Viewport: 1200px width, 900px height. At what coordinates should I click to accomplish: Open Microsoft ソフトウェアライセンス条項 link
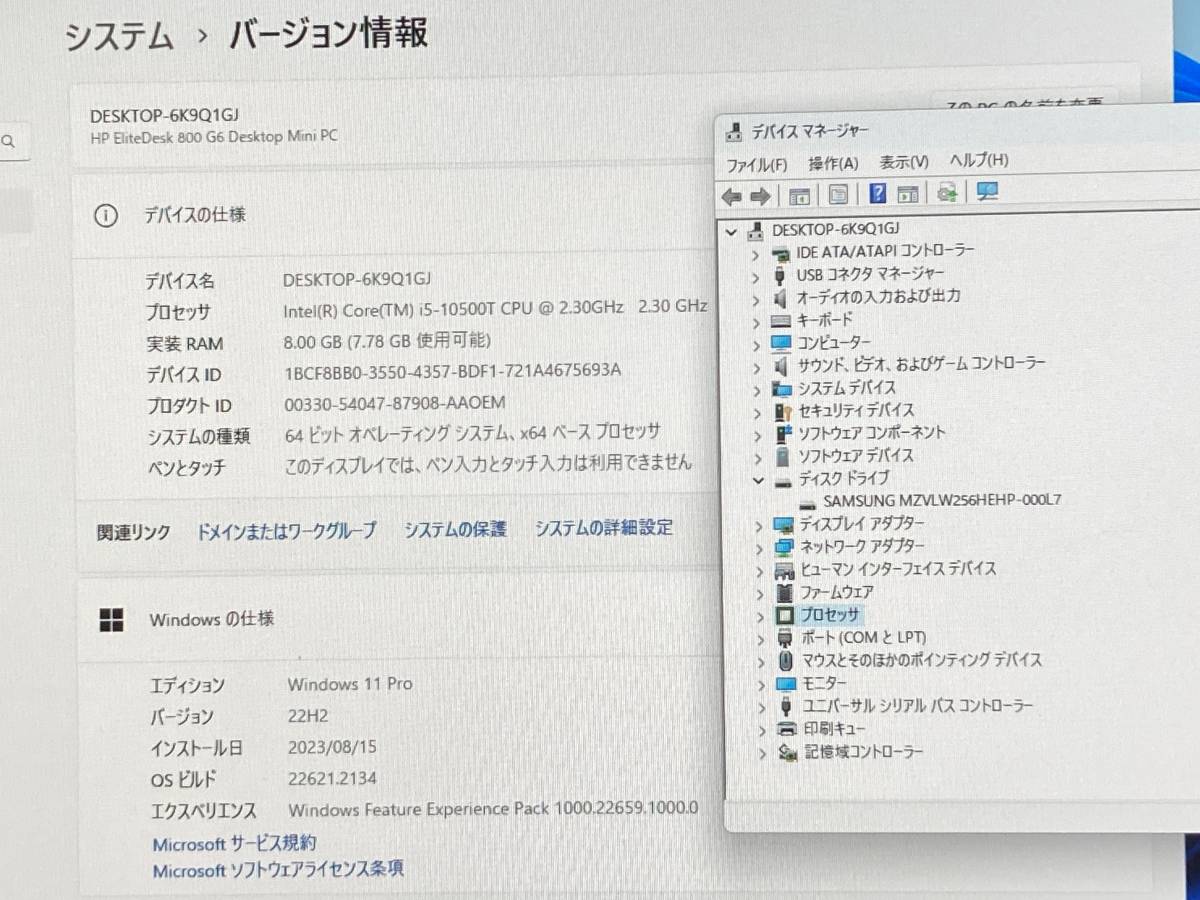278,870
